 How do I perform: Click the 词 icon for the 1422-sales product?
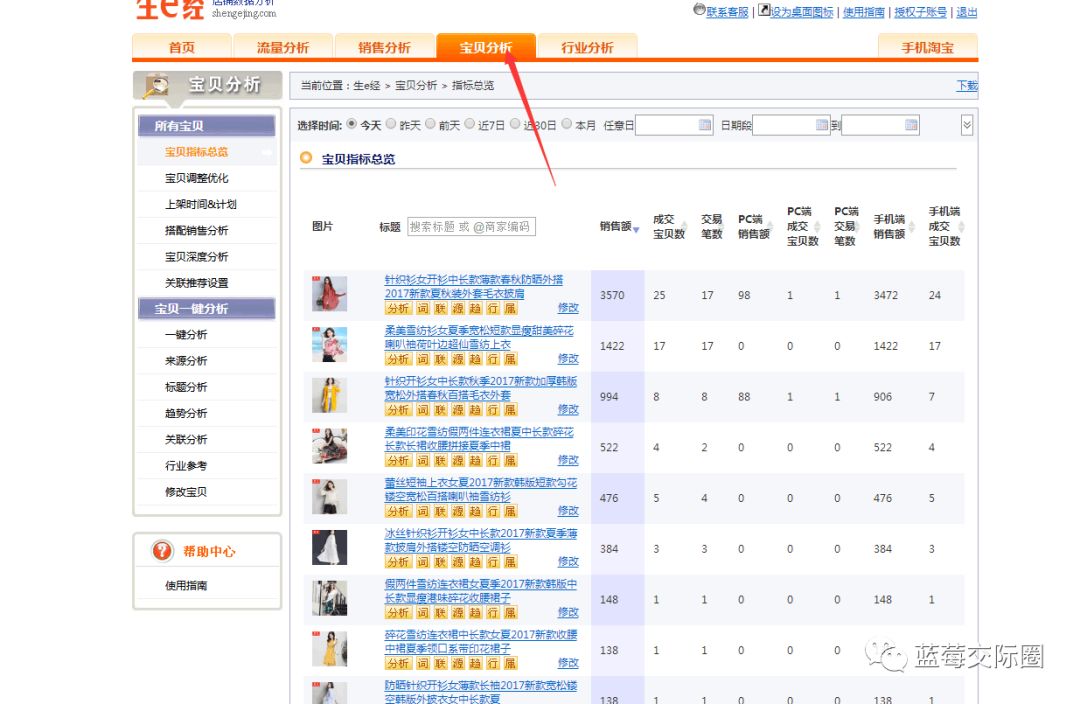tap(422, 359)
